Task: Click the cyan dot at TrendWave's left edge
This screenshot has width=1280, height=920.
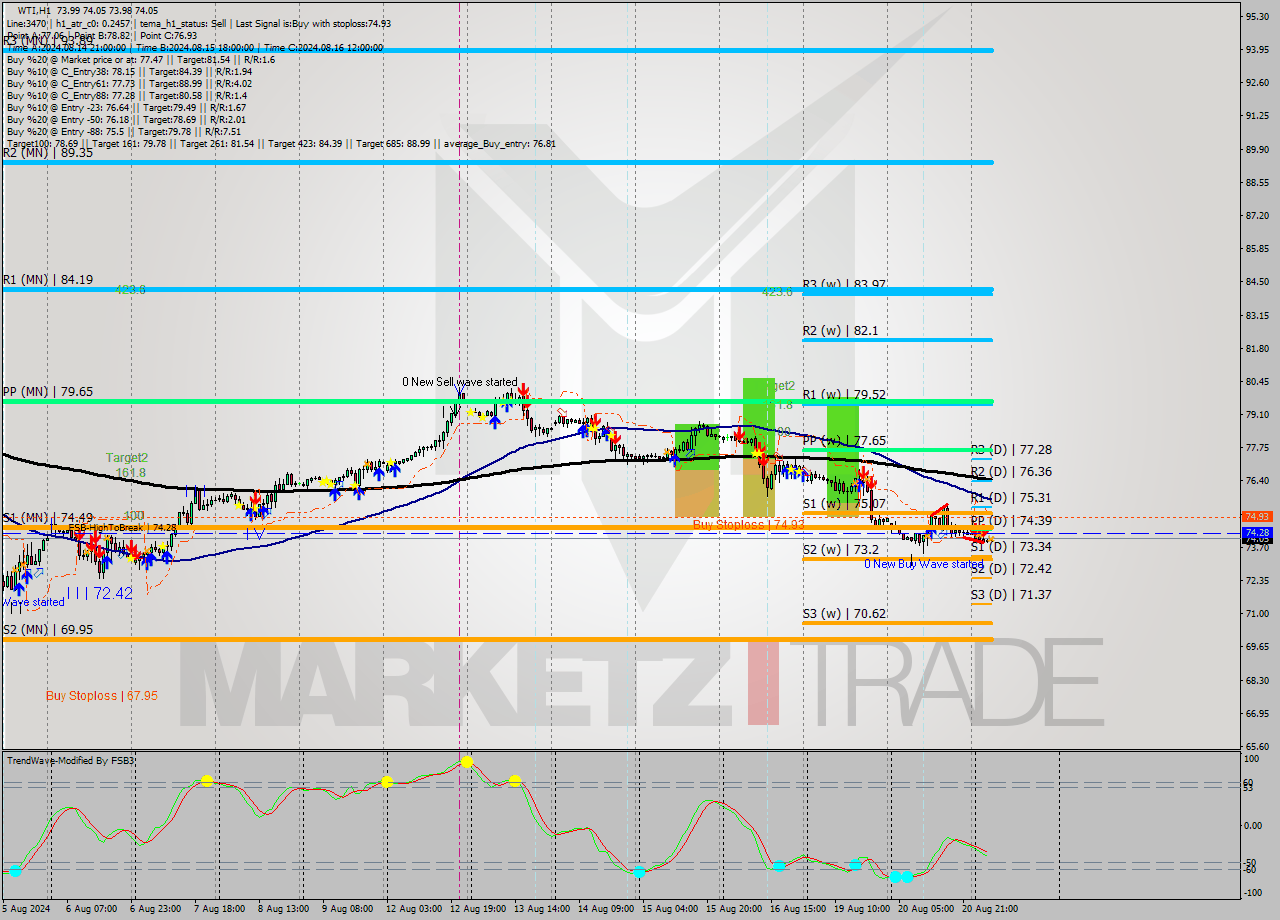Action: point(15,871)
